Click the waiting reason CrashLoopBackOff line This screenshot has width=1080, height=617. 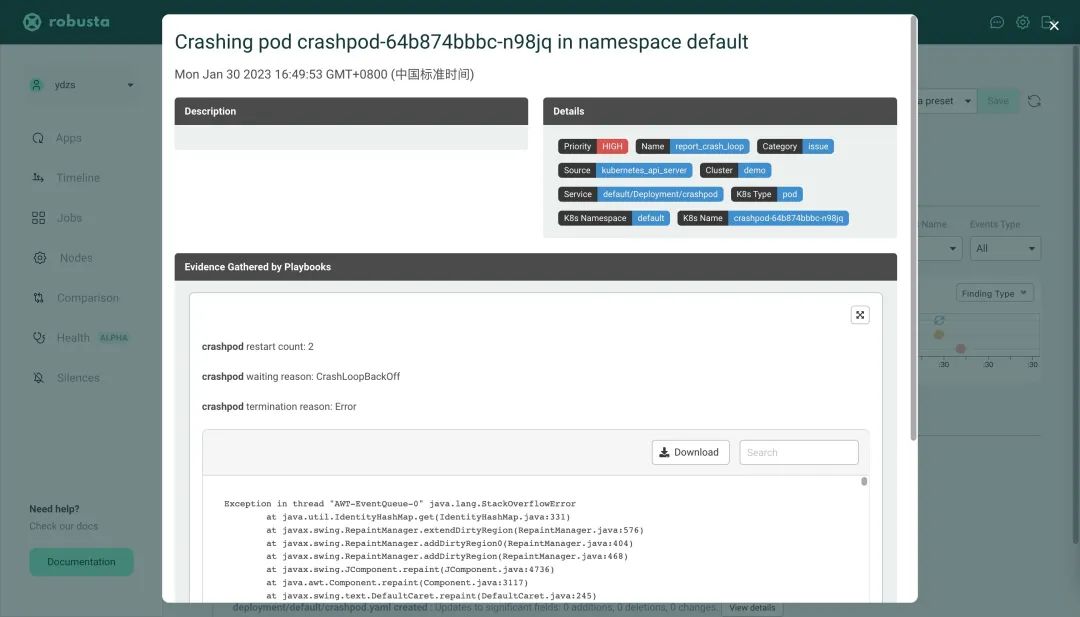click(x=301, y=377)
